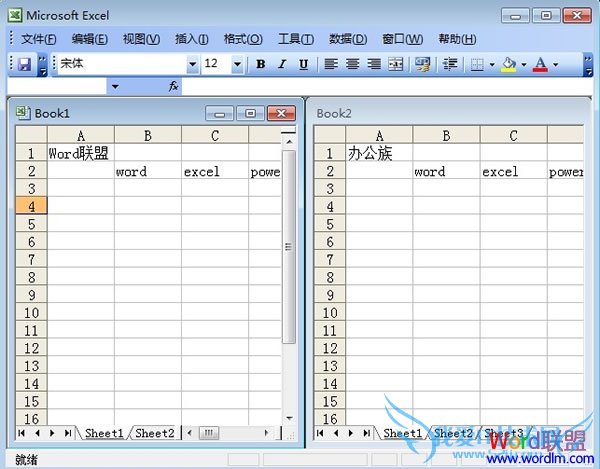Select Sheet1 tab in Book1
The height and width of the screenshot is (469, 600).
click(x=104, y=433)
